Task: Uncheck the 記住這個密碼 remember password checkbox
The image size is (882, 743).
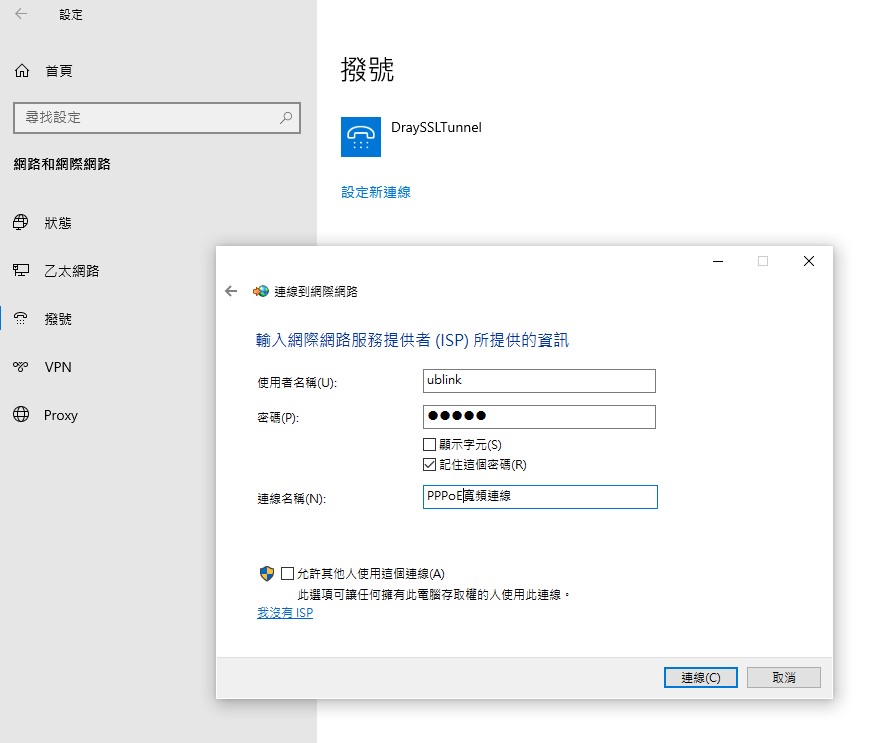Action: 430,465
